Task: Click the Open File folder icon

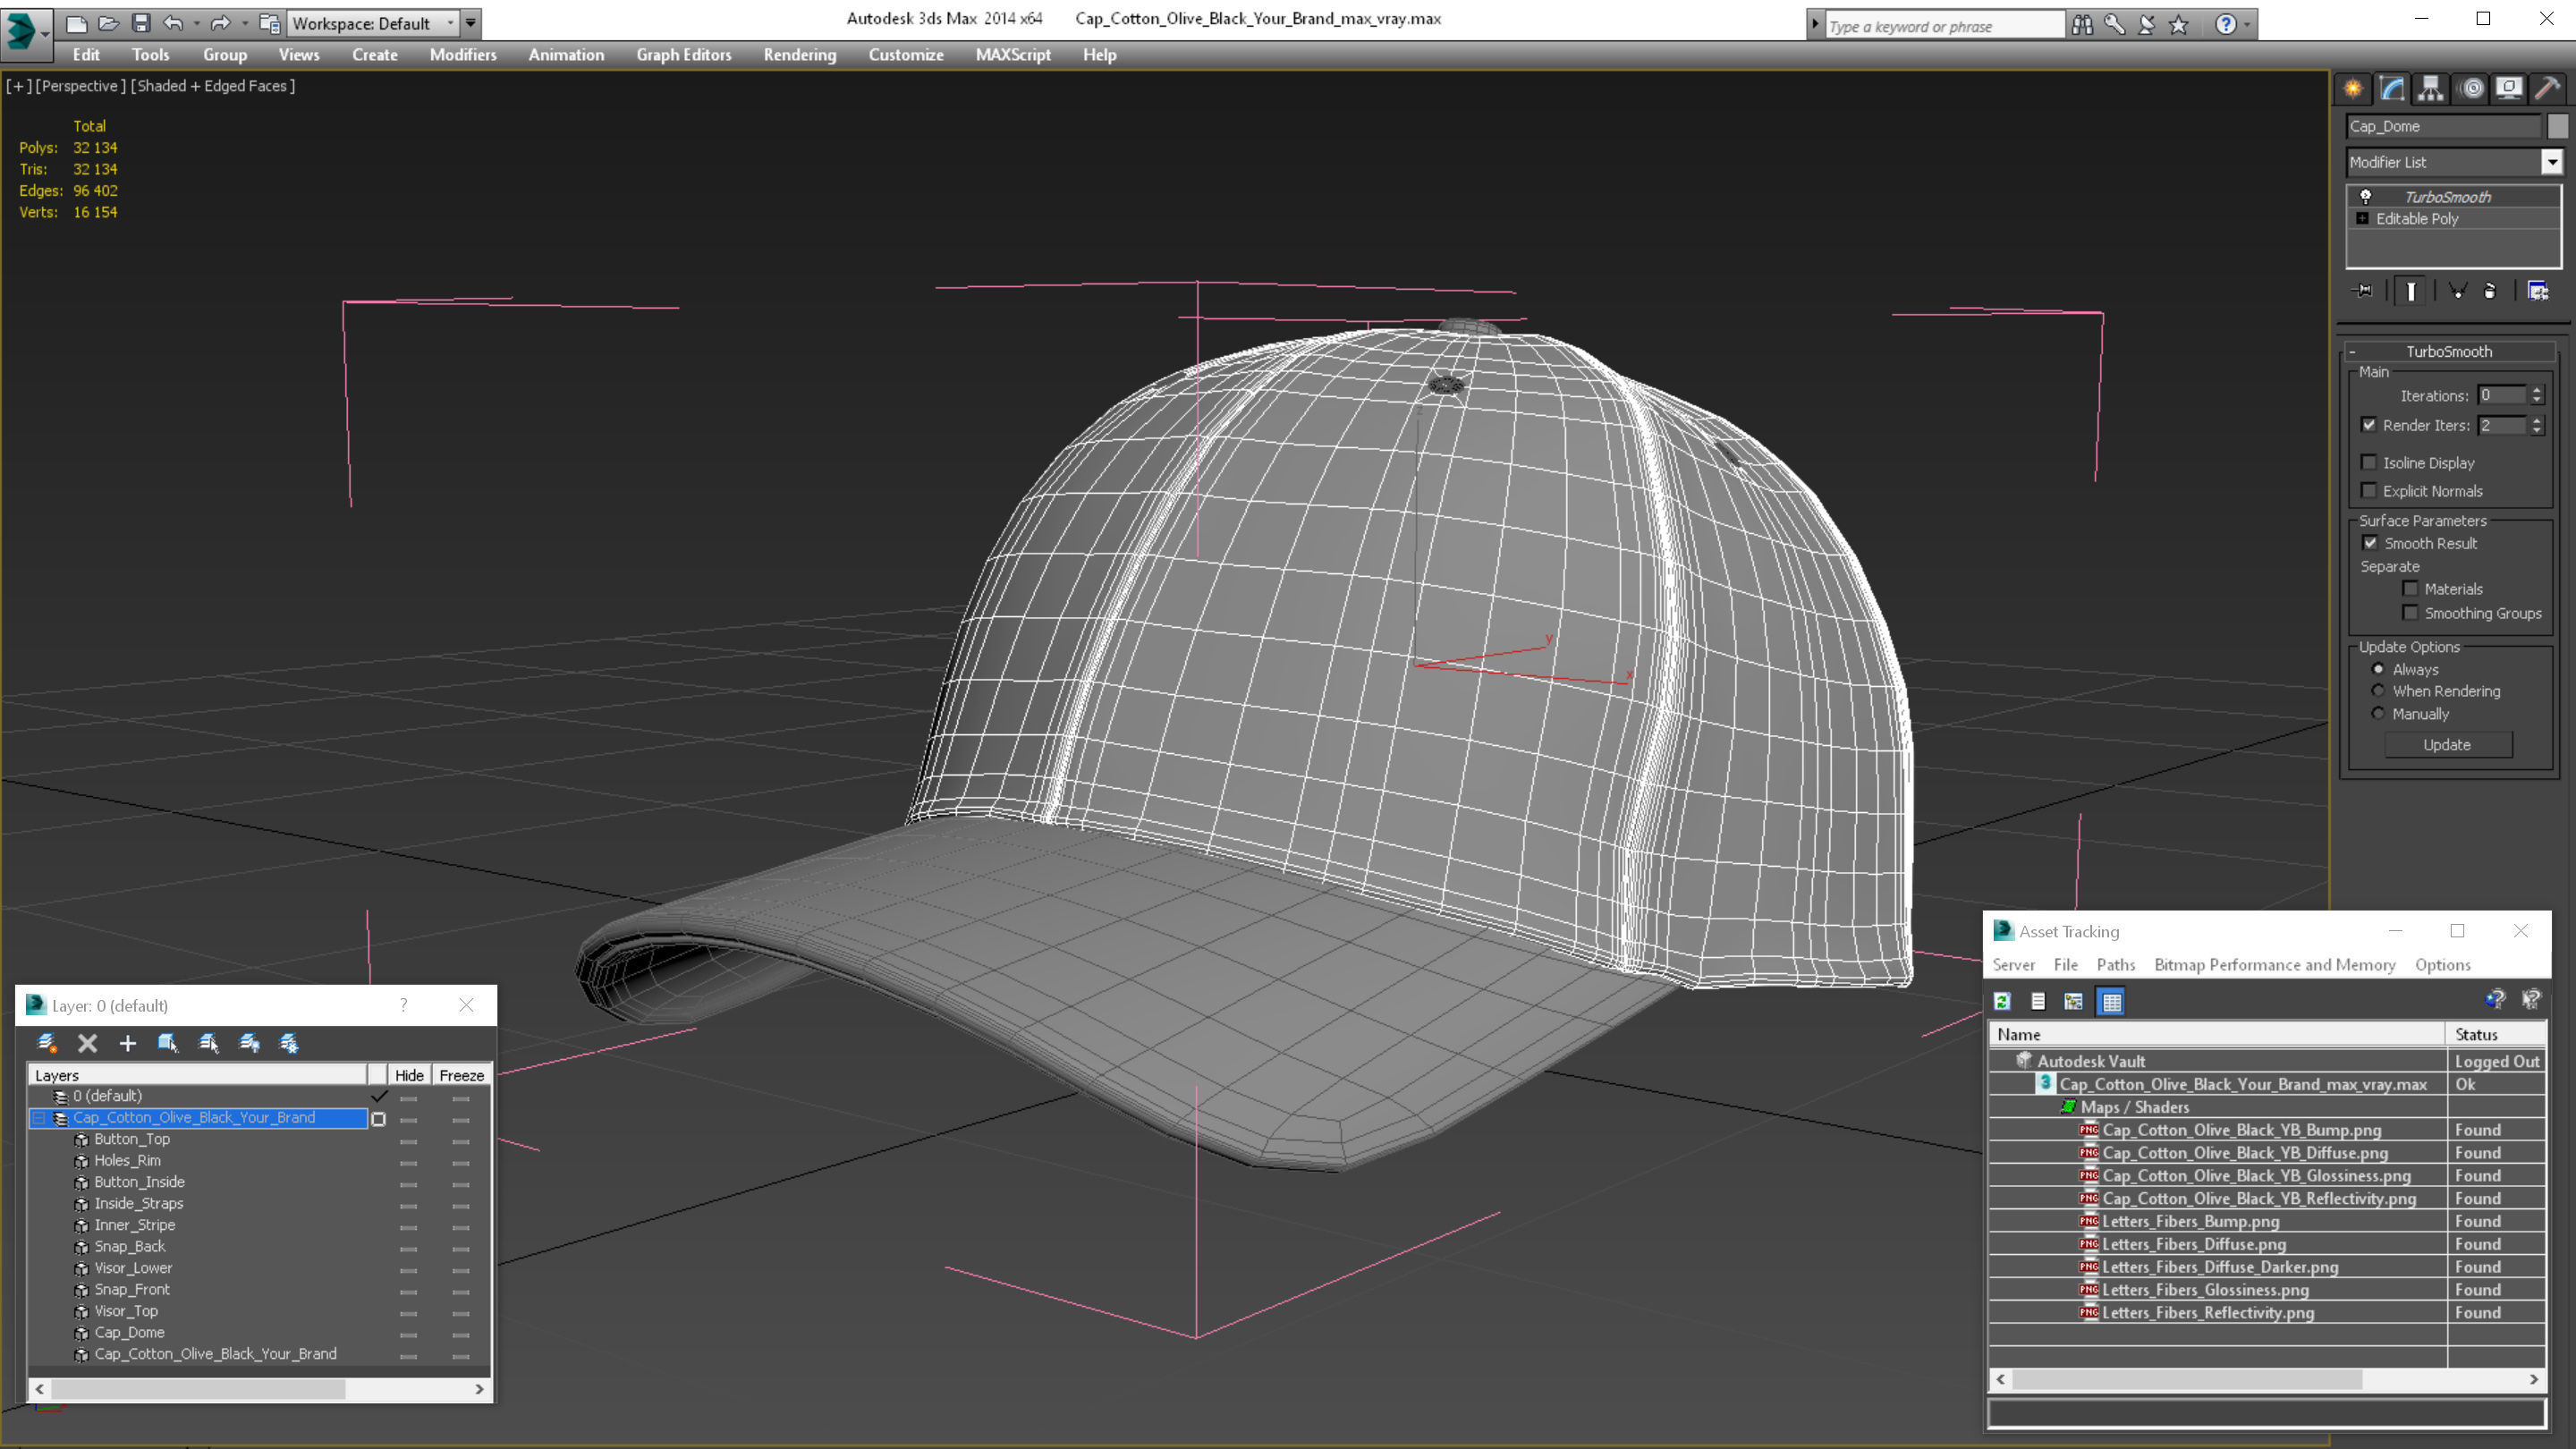Action: (109, 23)
